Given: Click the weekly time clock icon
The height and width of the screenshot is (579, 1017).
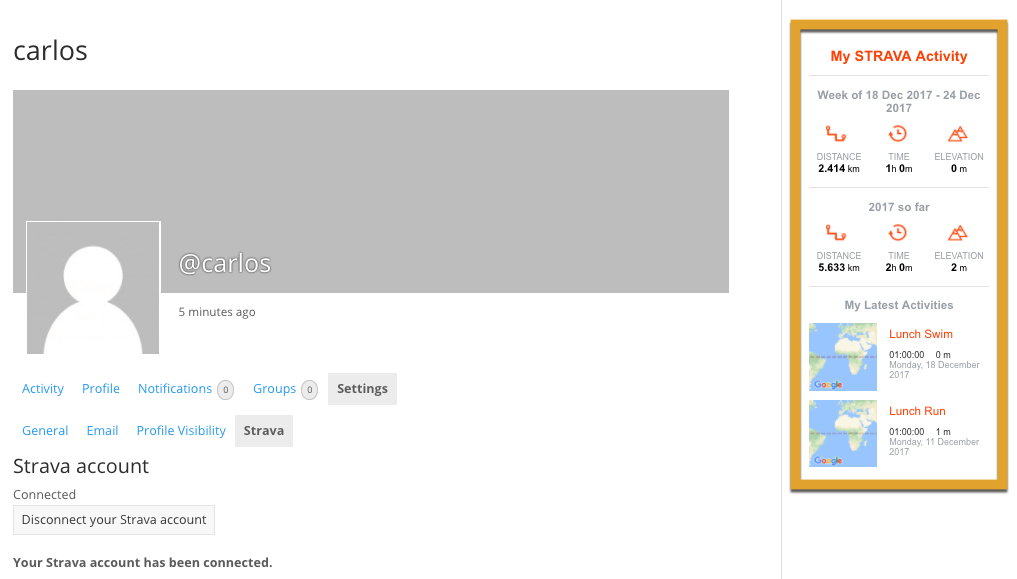Looking at the screenshot, I should click(x=898, y=134).
